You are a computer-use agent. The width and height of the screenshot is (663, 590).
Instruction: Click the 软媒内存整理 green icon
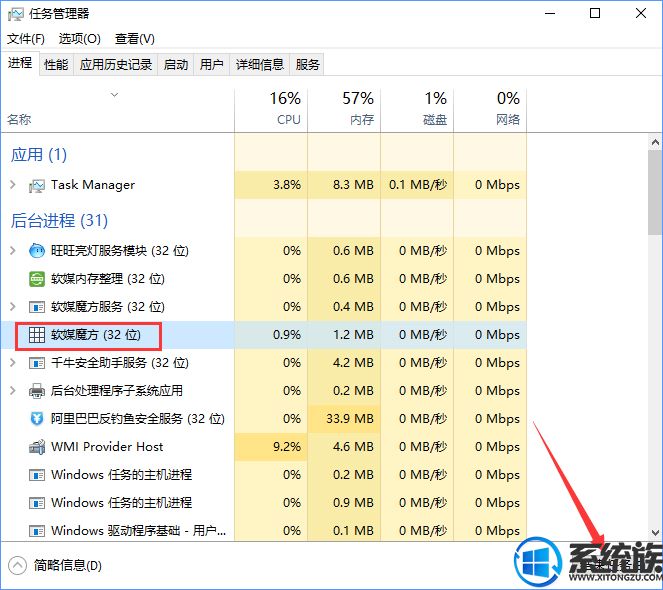click(x=37, y=279)
